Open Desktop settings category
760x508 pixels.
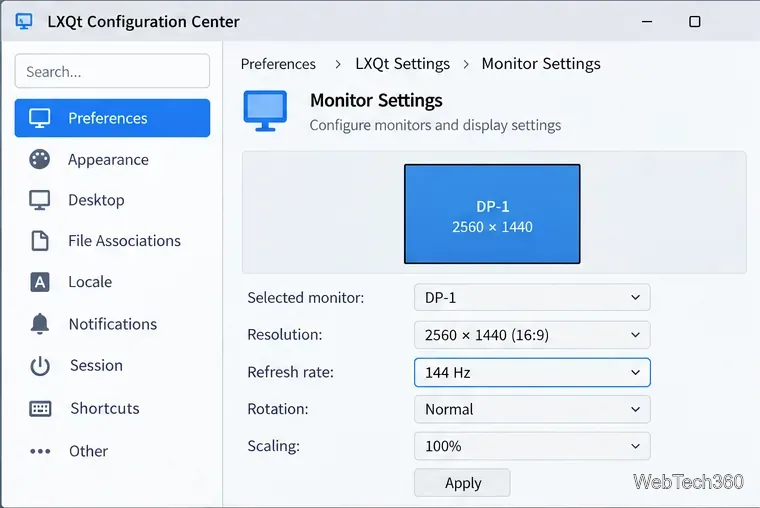112,200
